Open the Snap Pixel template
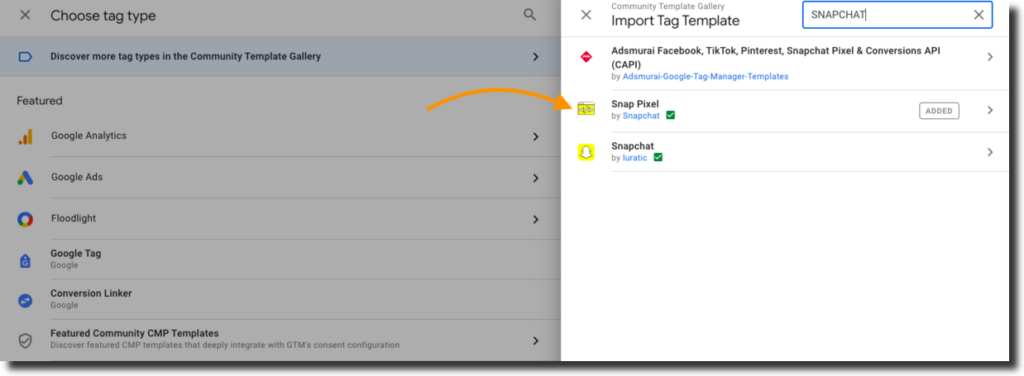The height and width of the screenshot is (376, 1024). tap(786, 111)
